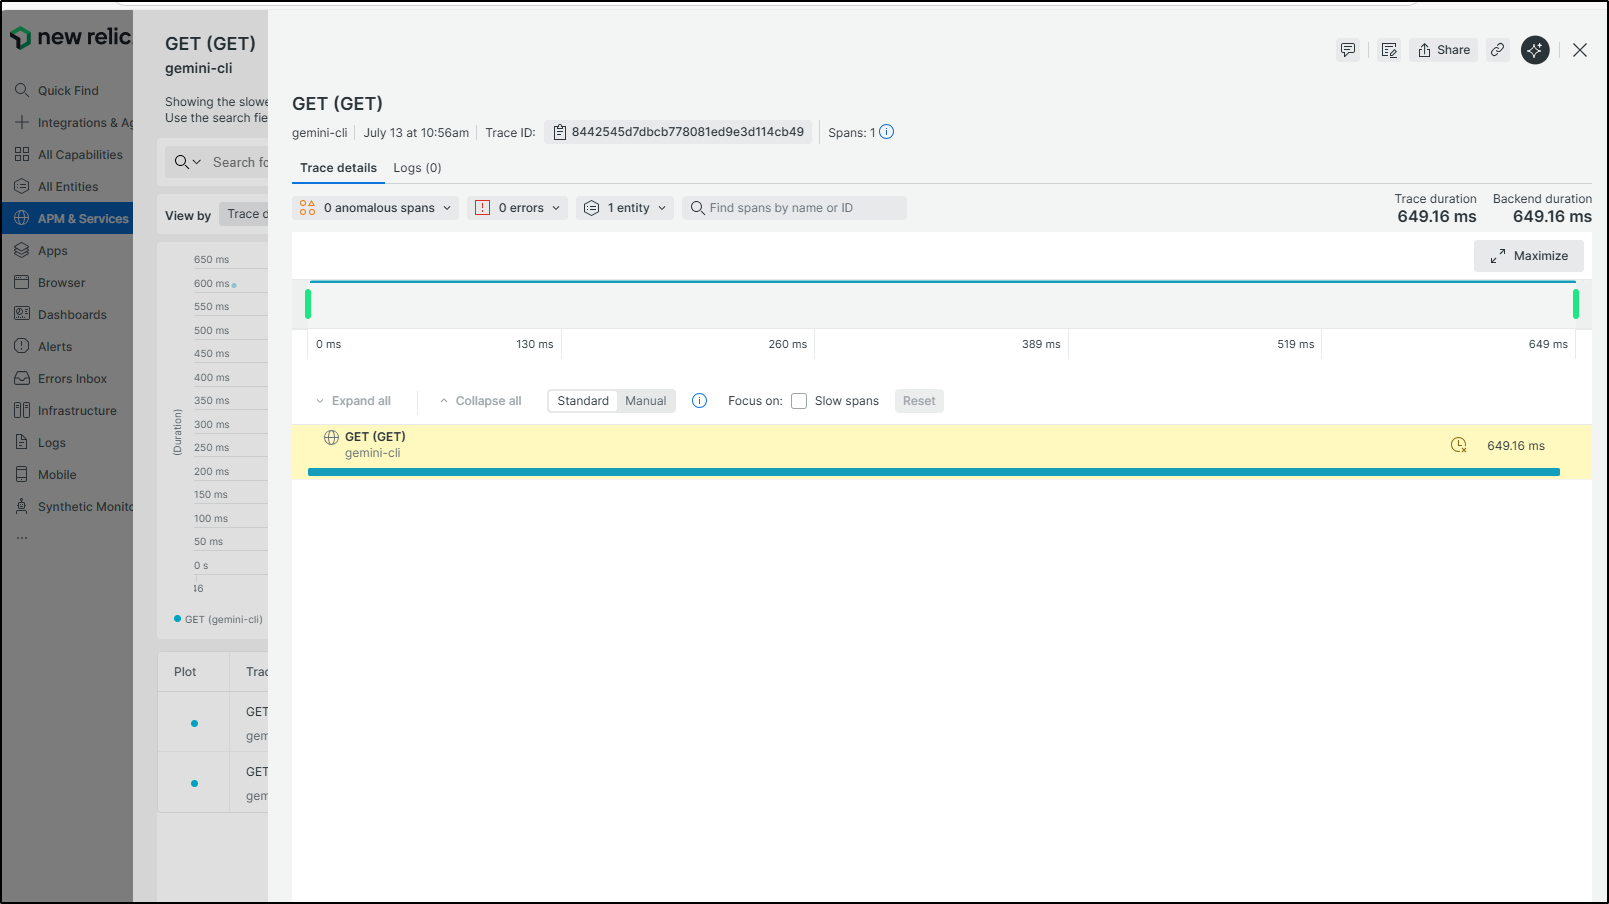Switch to the Trace details tab
Image resolution: width=1609 pixels, height=904 pixels.
click(338, 168)
